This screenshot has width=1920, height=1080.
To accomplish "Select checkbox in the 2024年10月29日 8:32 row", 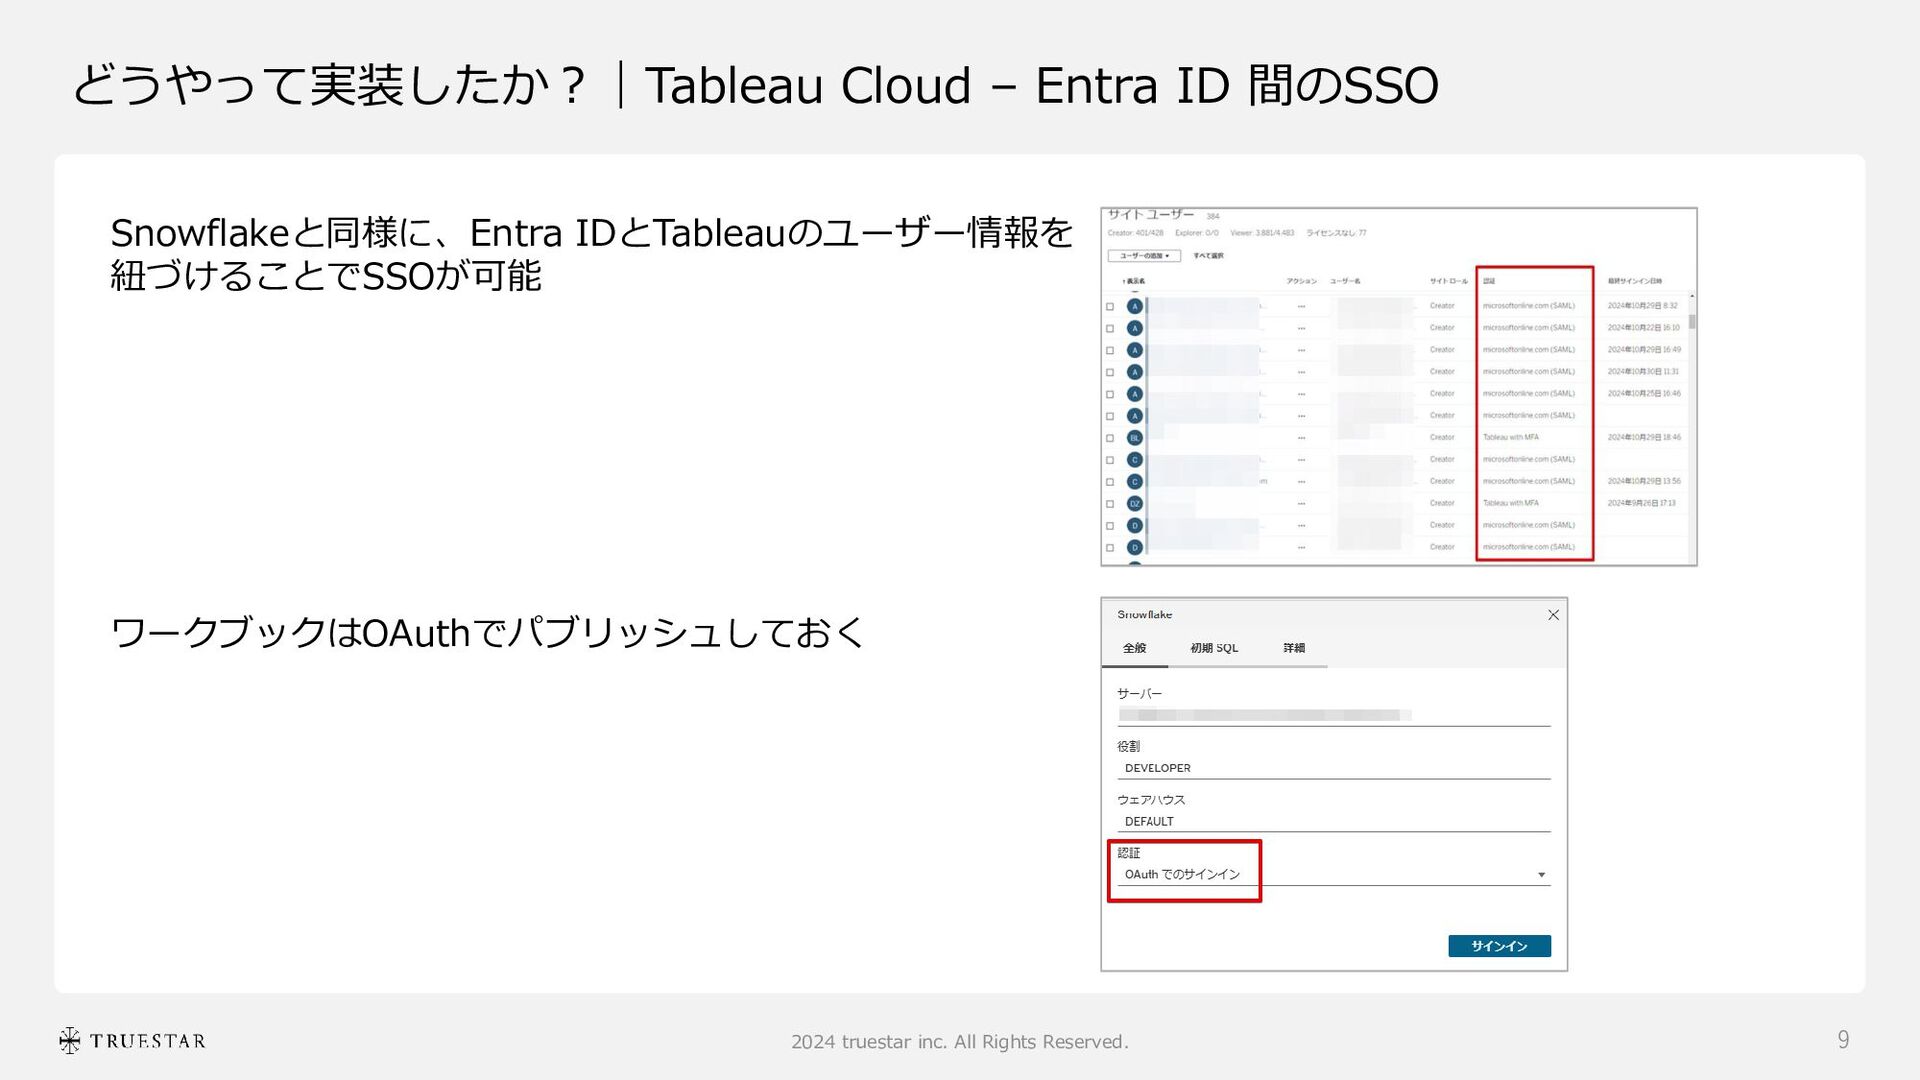I will [1110, 307].
